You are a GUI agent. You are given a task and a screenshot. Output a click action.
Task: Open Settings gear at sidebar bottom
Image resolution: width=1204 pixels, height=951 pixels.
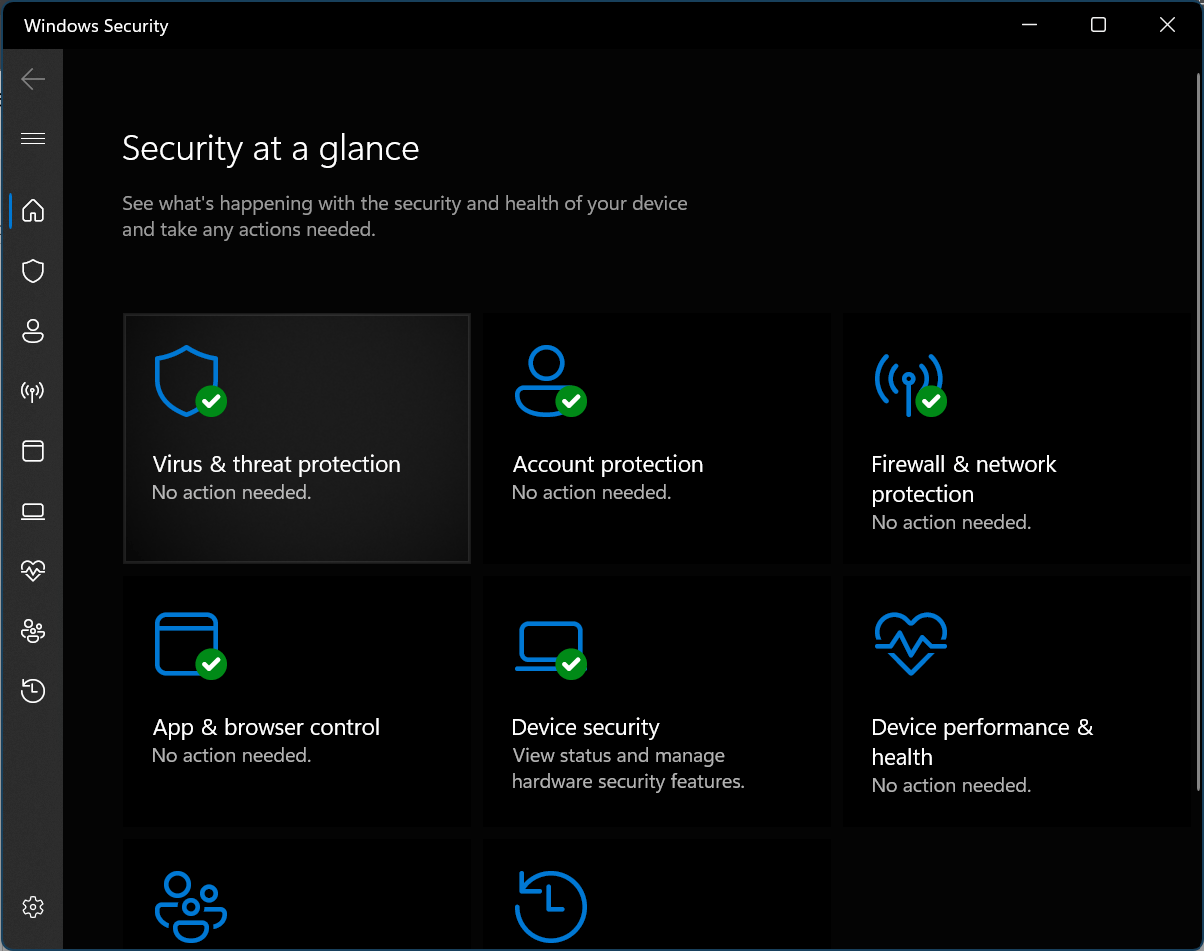click(33, 907)
